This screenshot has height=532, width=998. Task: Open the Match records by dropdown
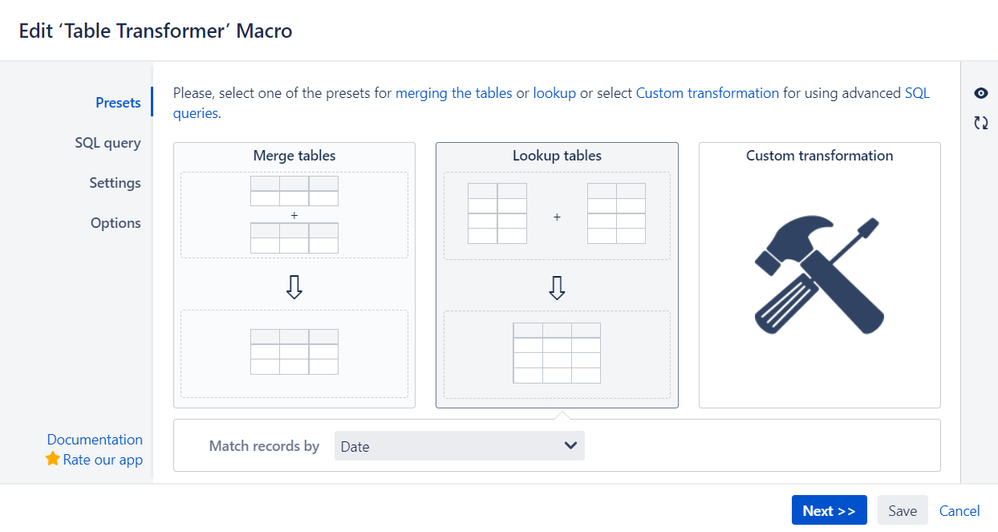click(459, 446)
